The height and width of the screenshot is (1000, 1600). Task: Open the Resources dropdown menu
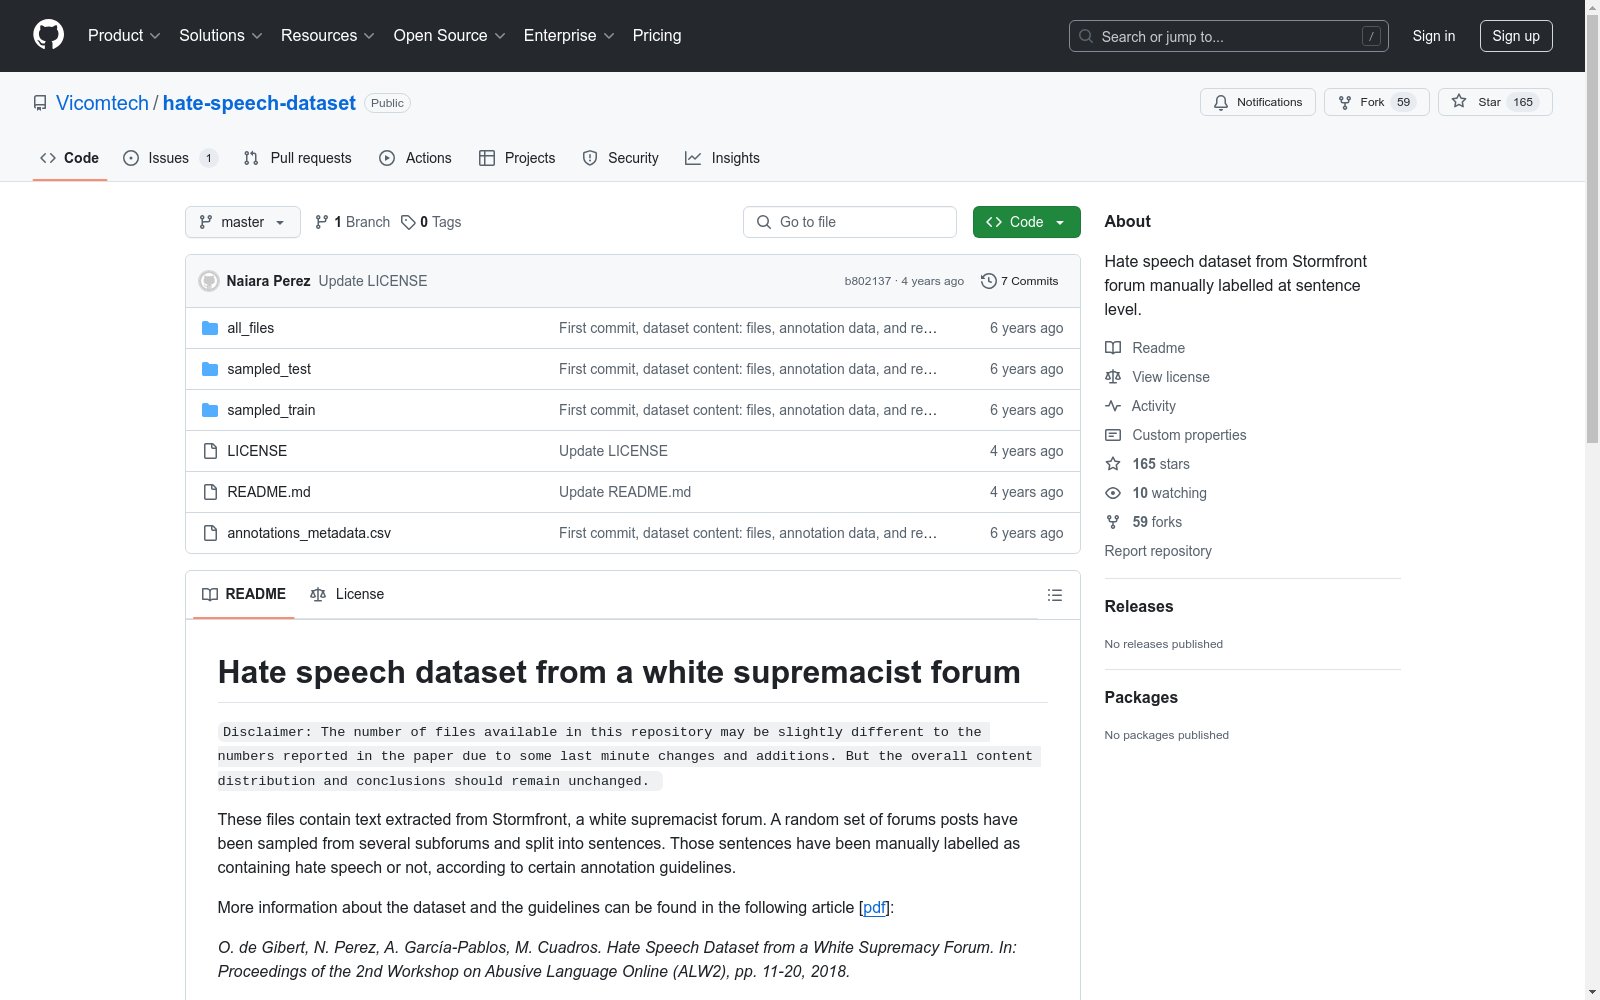(328, 36)
